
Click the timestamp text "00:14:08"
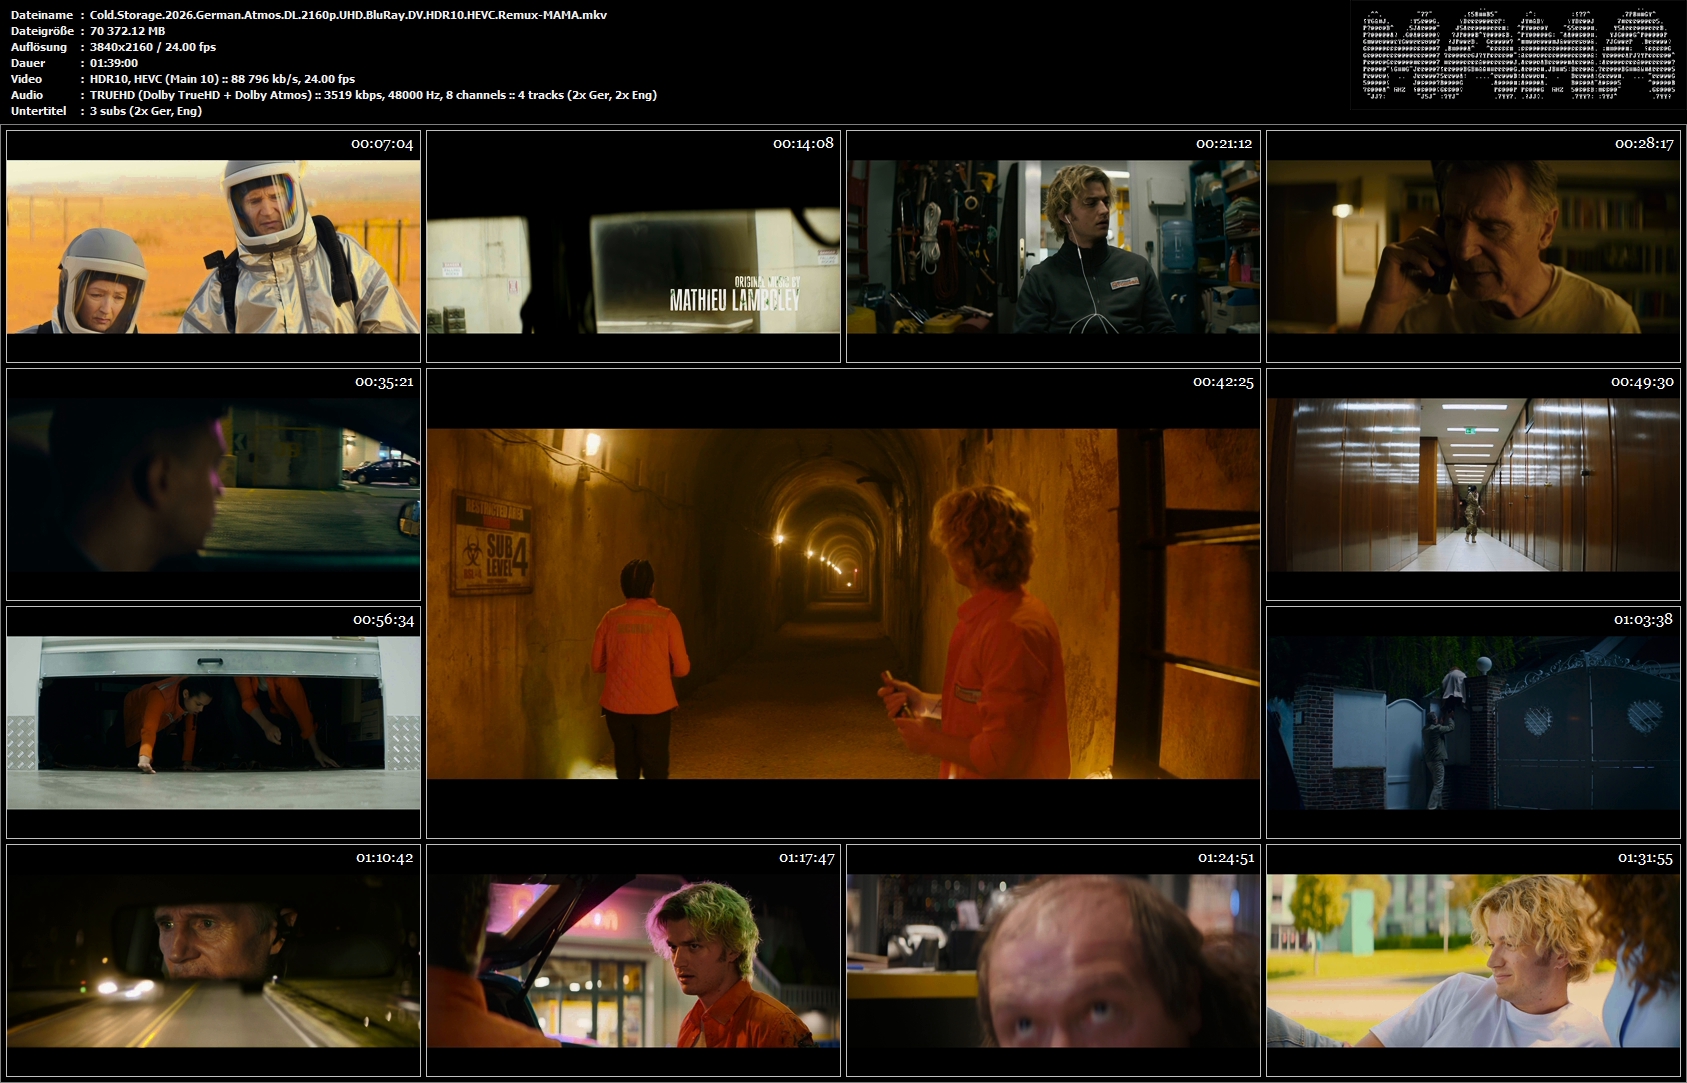[x=803, y=144]
